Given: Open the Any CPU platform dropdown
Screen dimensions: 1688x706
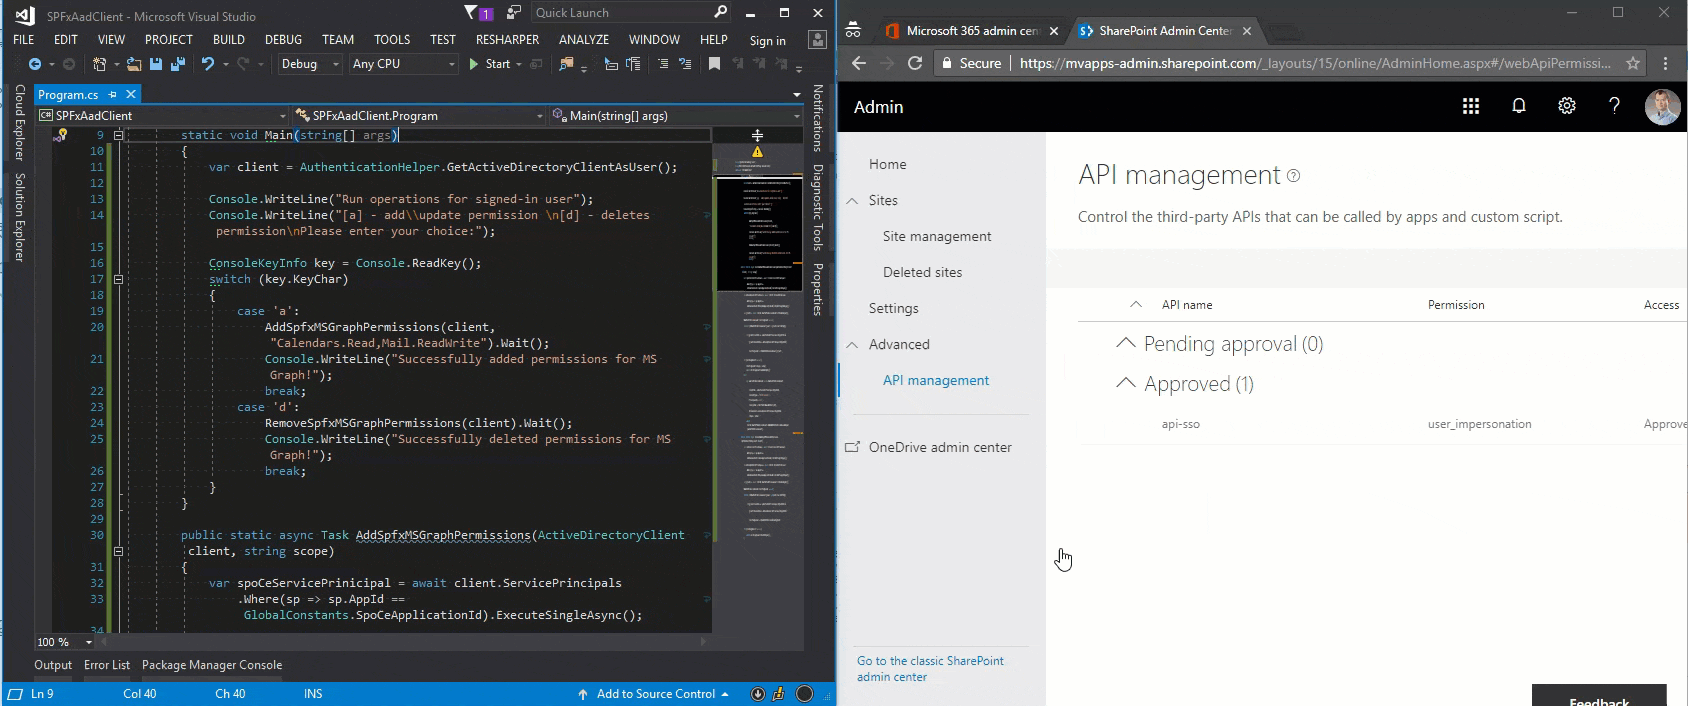Looking at the screenshot, I should click(403, 64).
